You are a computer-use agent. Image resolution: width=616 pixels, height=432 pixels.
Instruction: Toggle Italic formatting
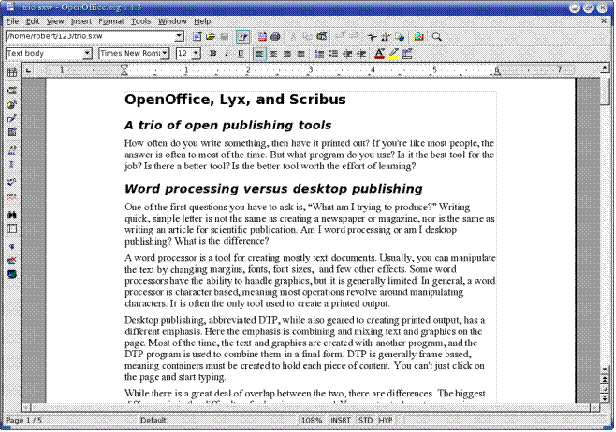[x=227, y=53]
